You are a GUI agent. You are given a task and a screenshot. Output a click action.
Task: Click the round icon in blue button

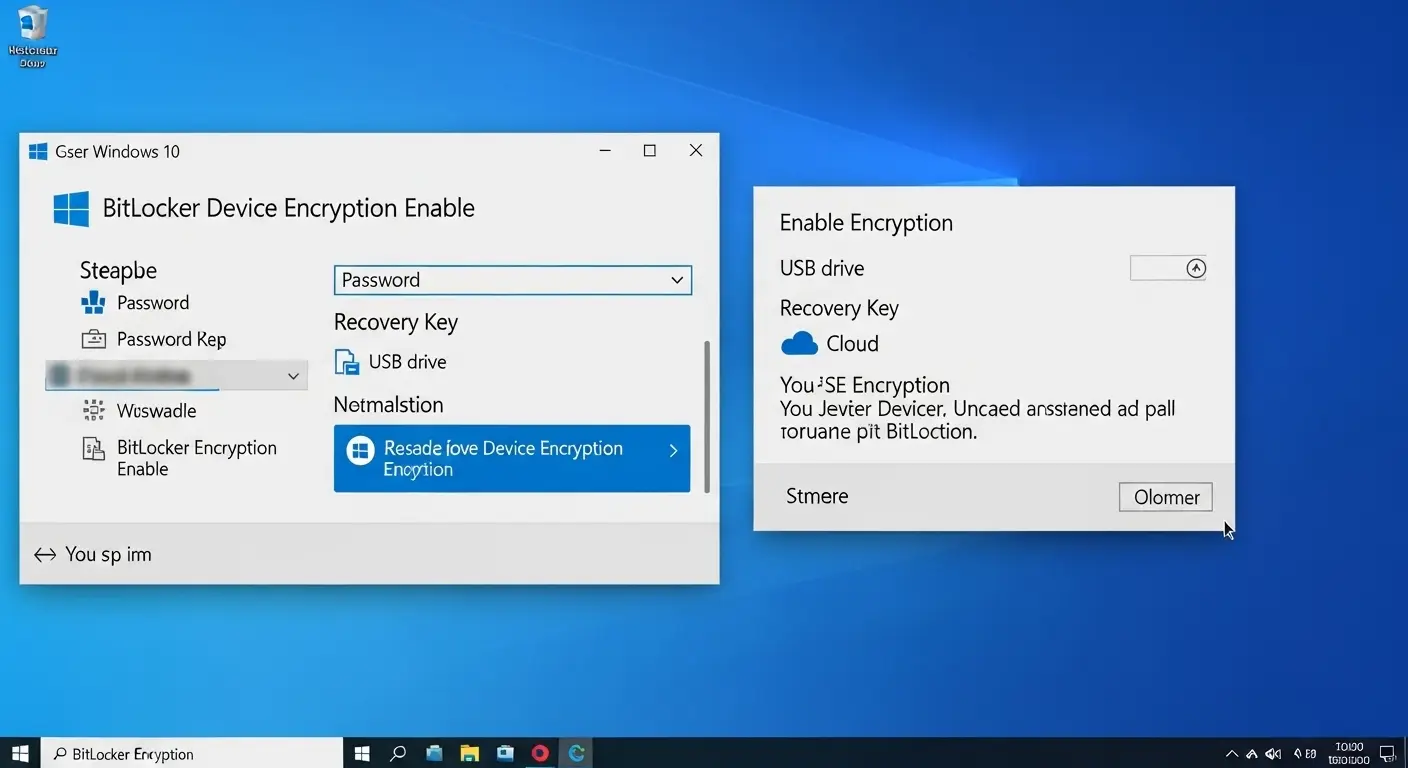360,450
